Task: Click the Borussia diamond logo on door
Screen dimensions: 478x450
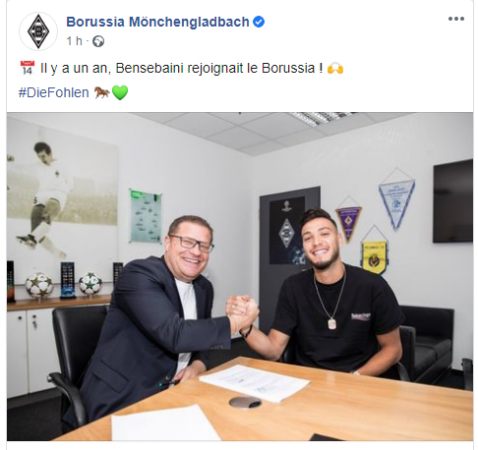Action: coord(286,233)
